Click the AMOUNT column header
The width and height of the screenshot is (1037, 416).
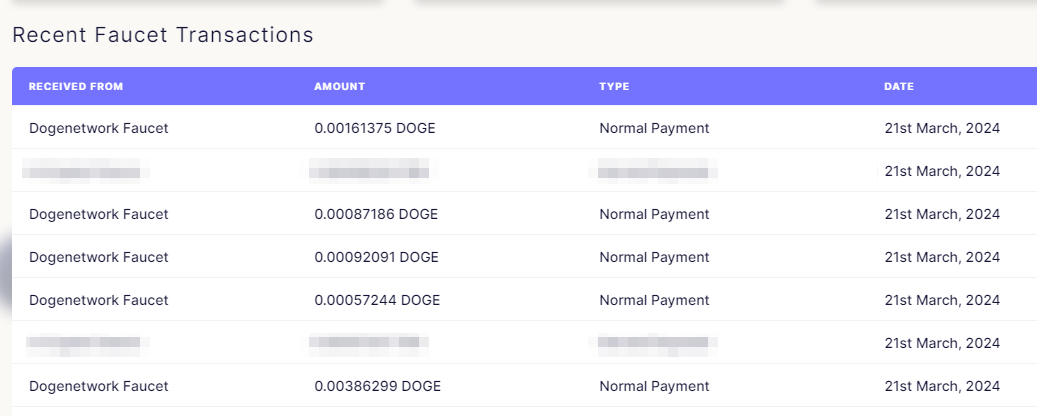coord(339,87)
